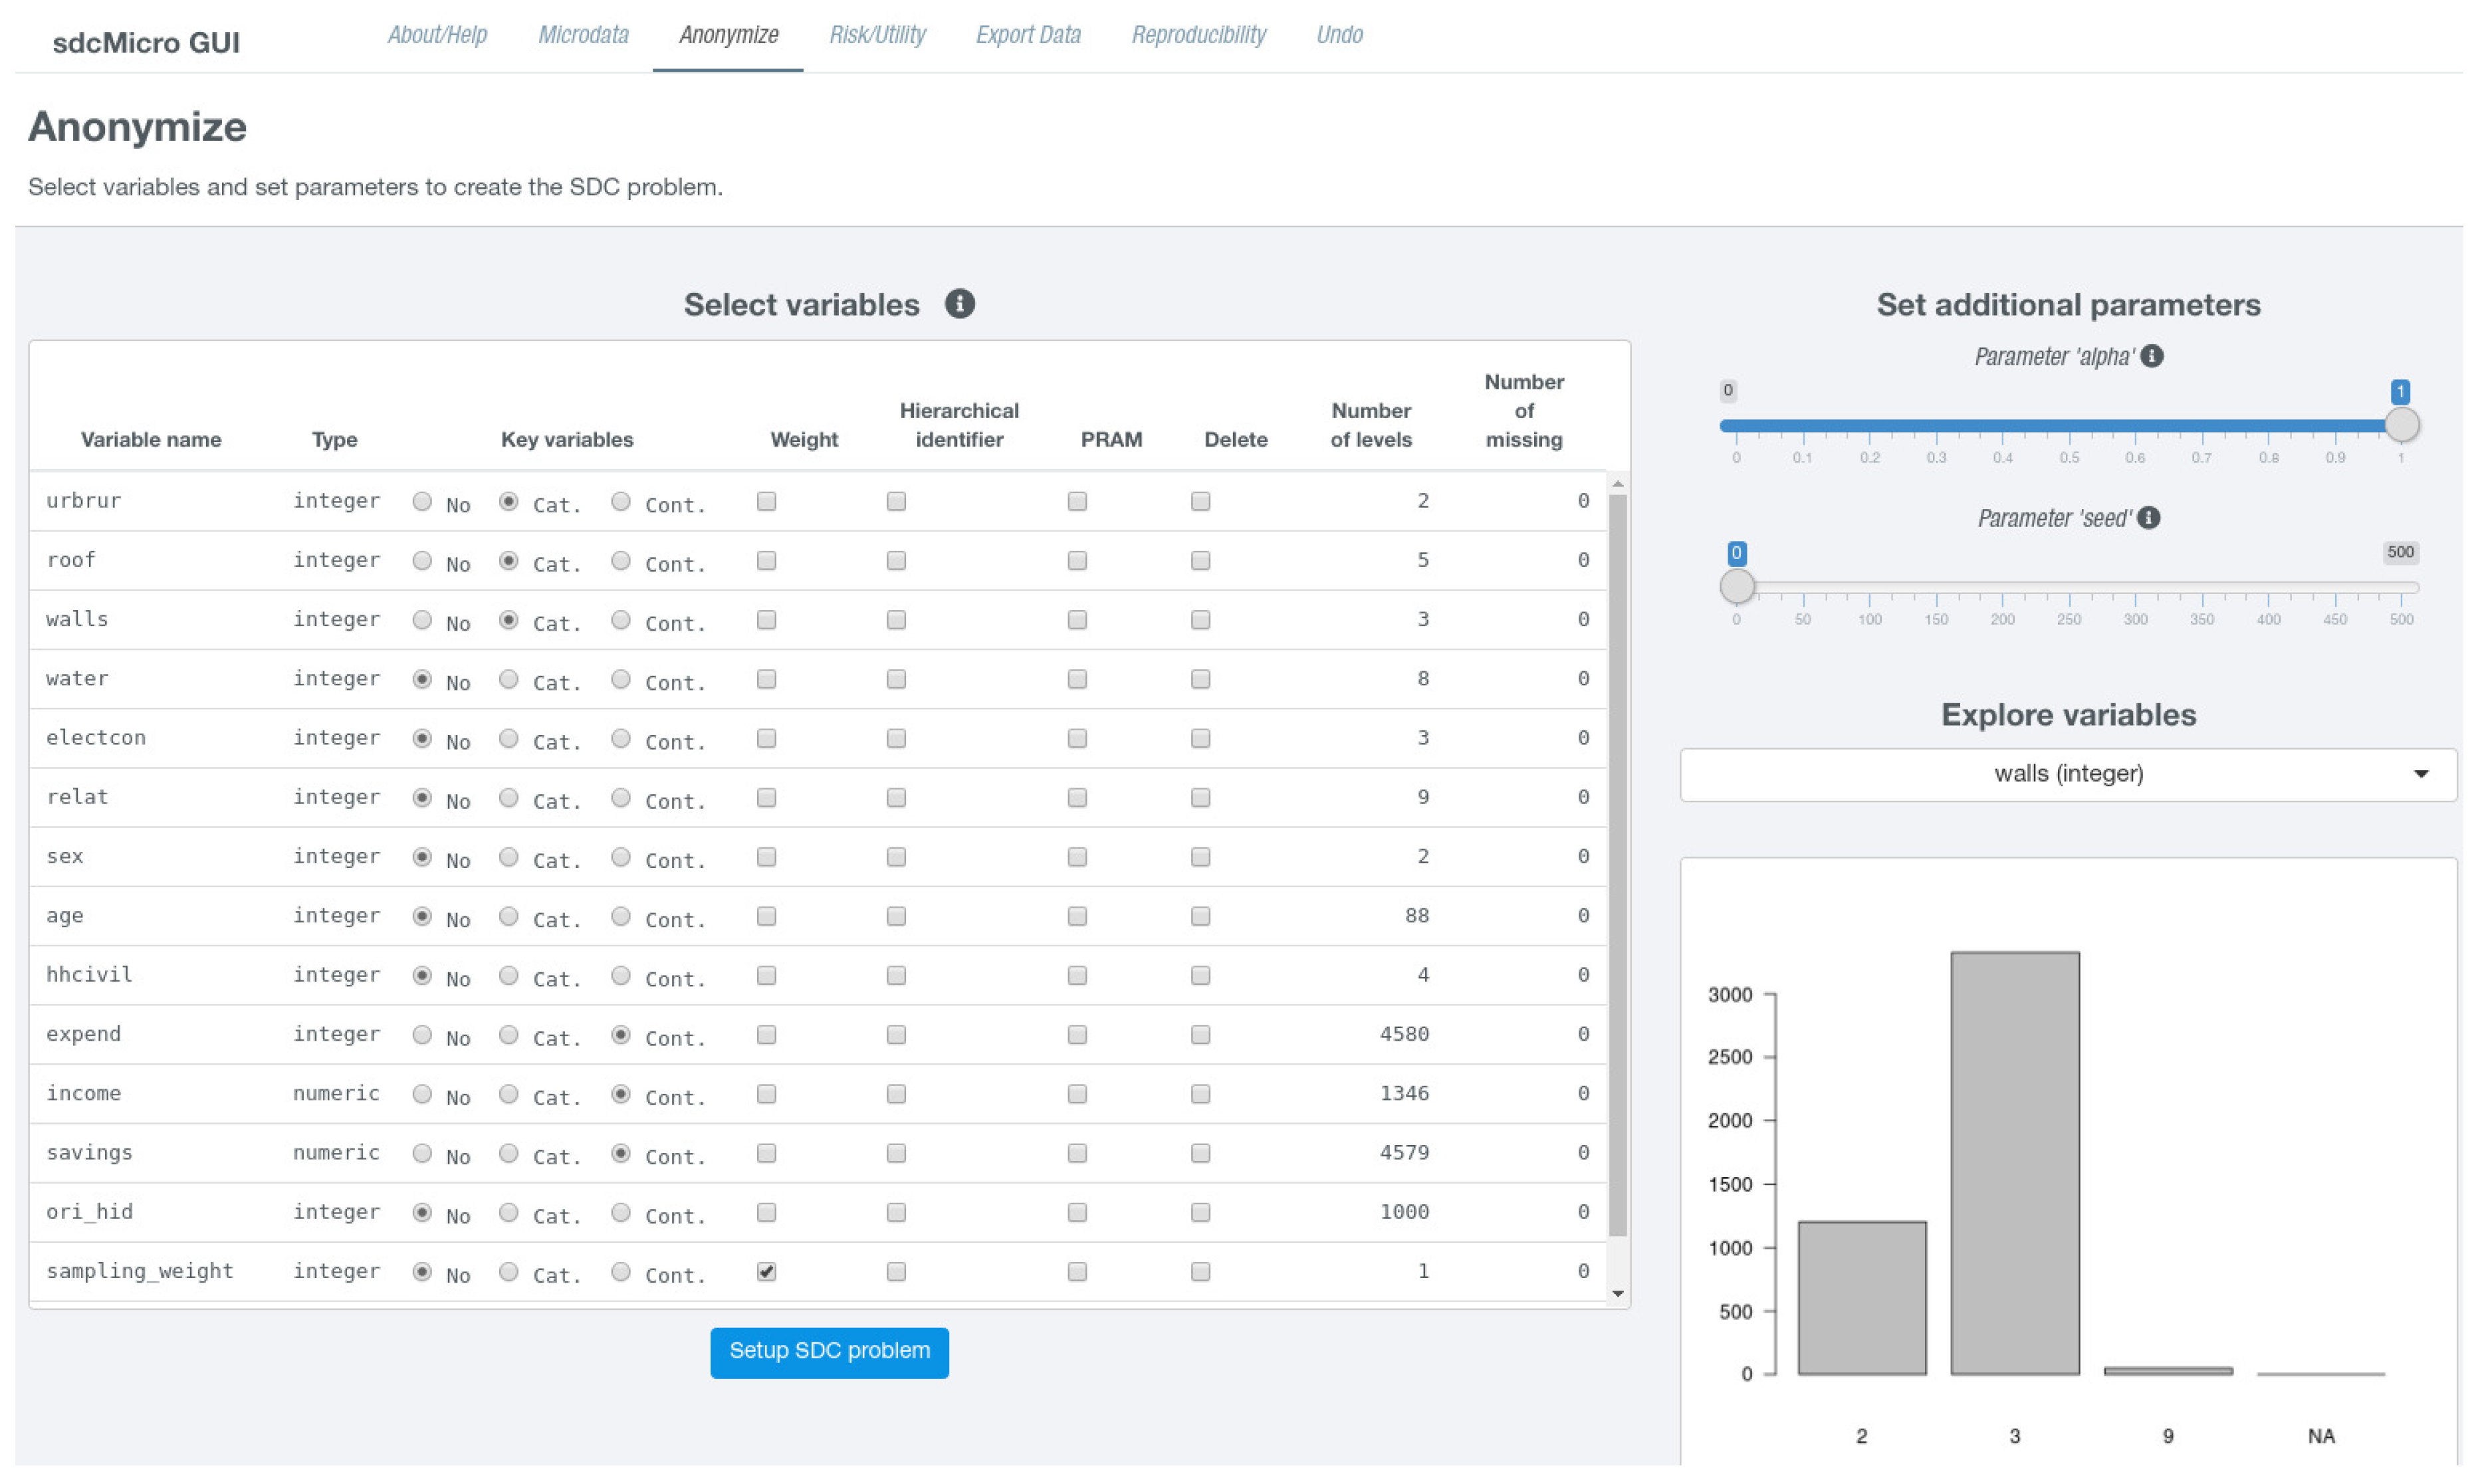Screen dimensions: 2476x1484
Task: Go to the Microdata tab
Action: 583,35
